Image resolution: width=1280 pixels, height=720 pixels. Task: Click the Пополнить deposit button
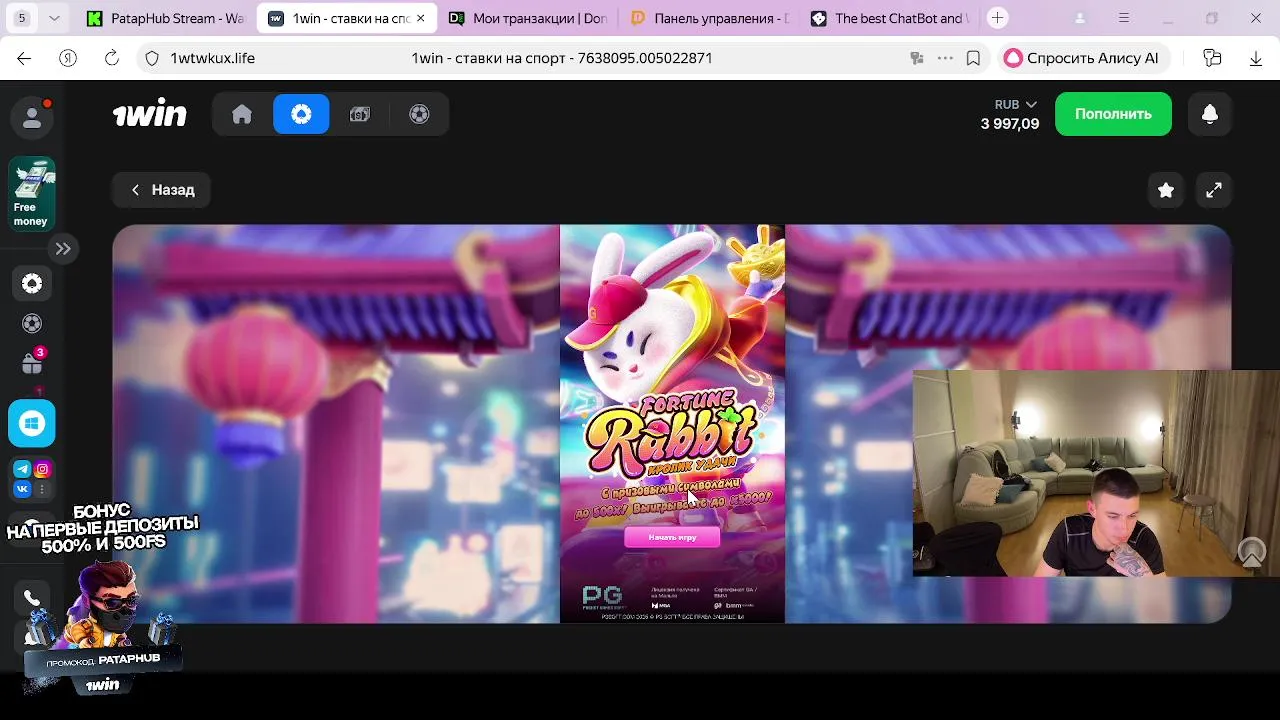[1113, 114]
